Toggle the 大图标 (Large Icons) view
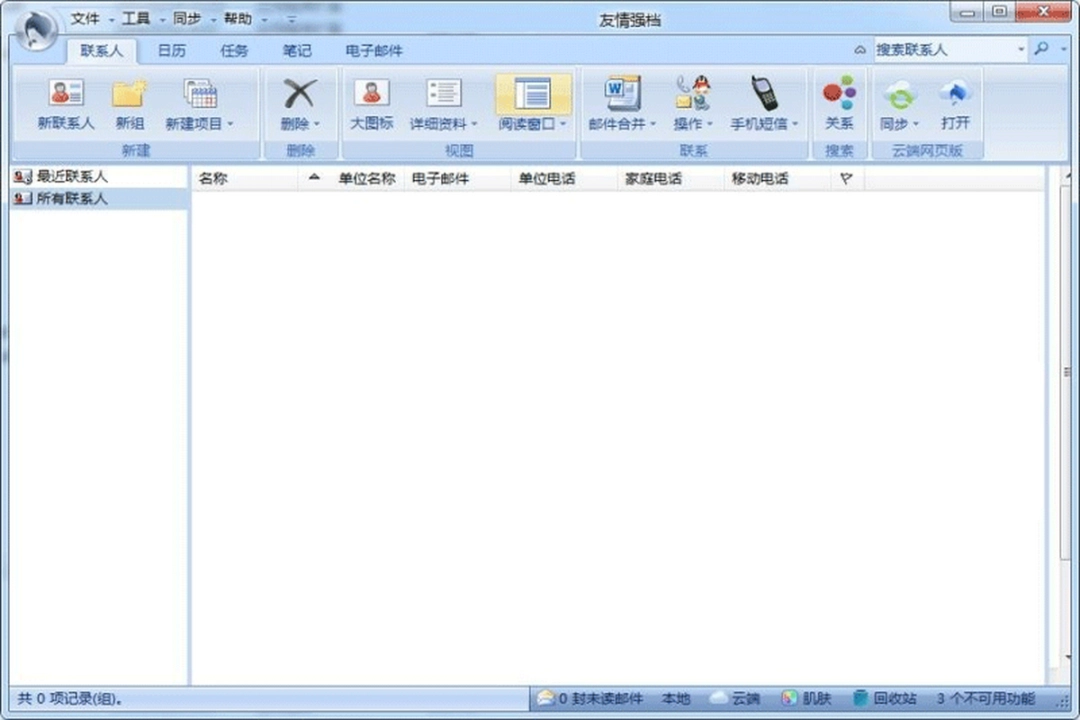 tap(371, 104)
